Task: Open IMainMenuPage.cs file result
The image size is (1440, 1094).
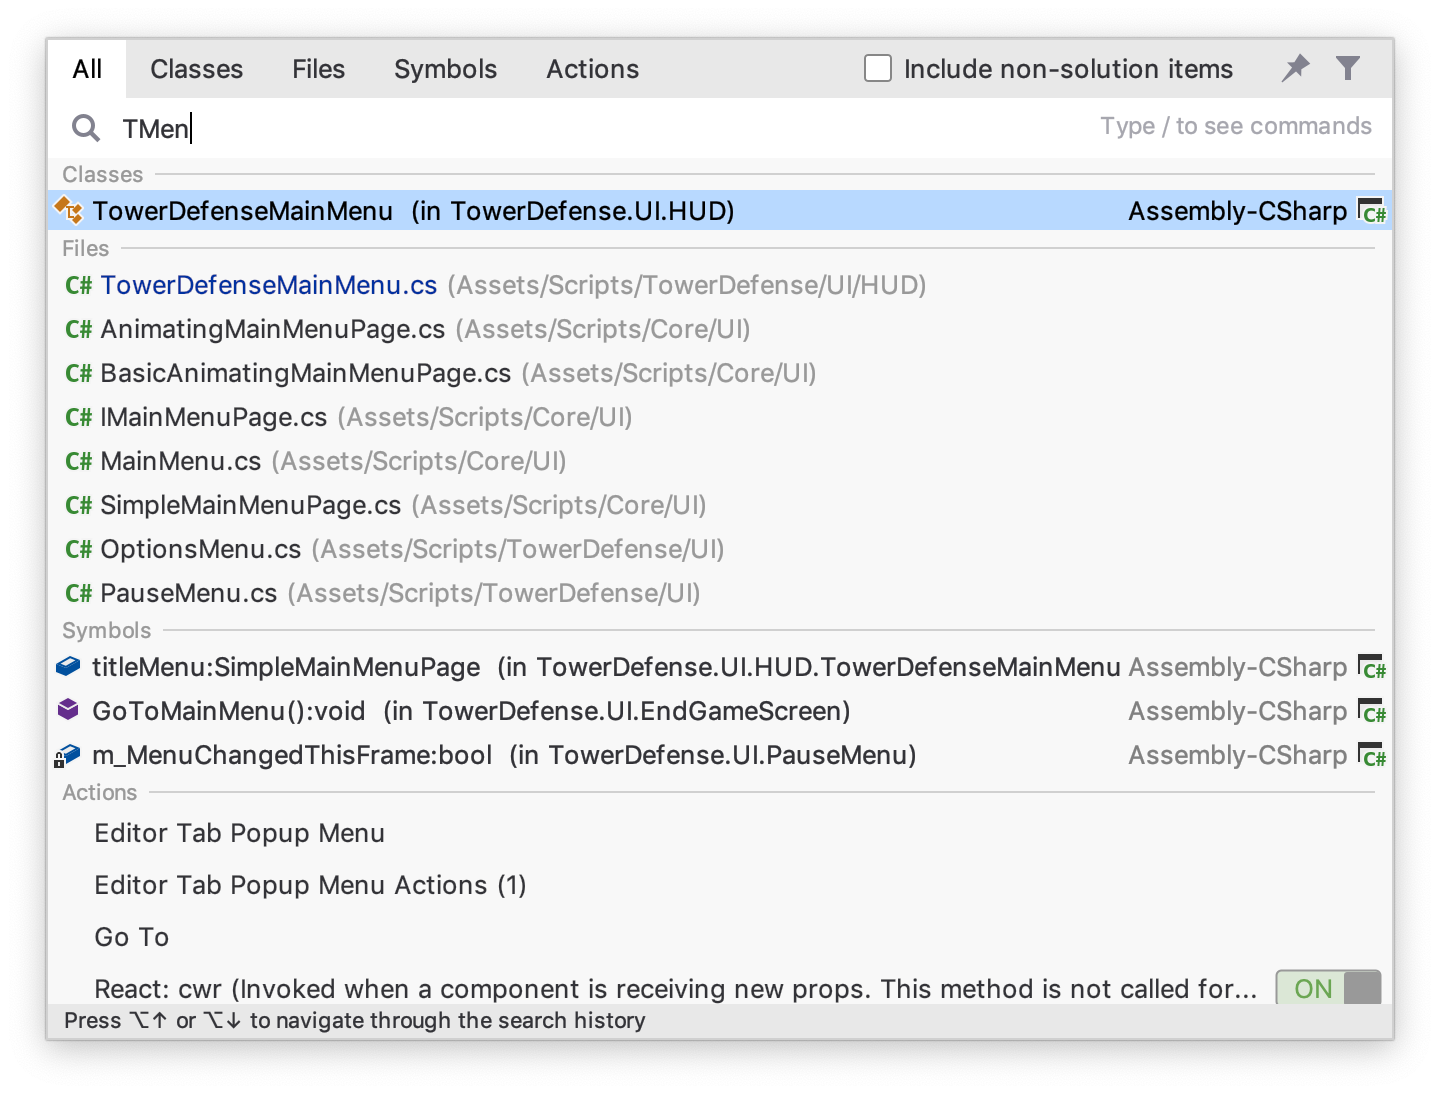Action: point(720,417)
